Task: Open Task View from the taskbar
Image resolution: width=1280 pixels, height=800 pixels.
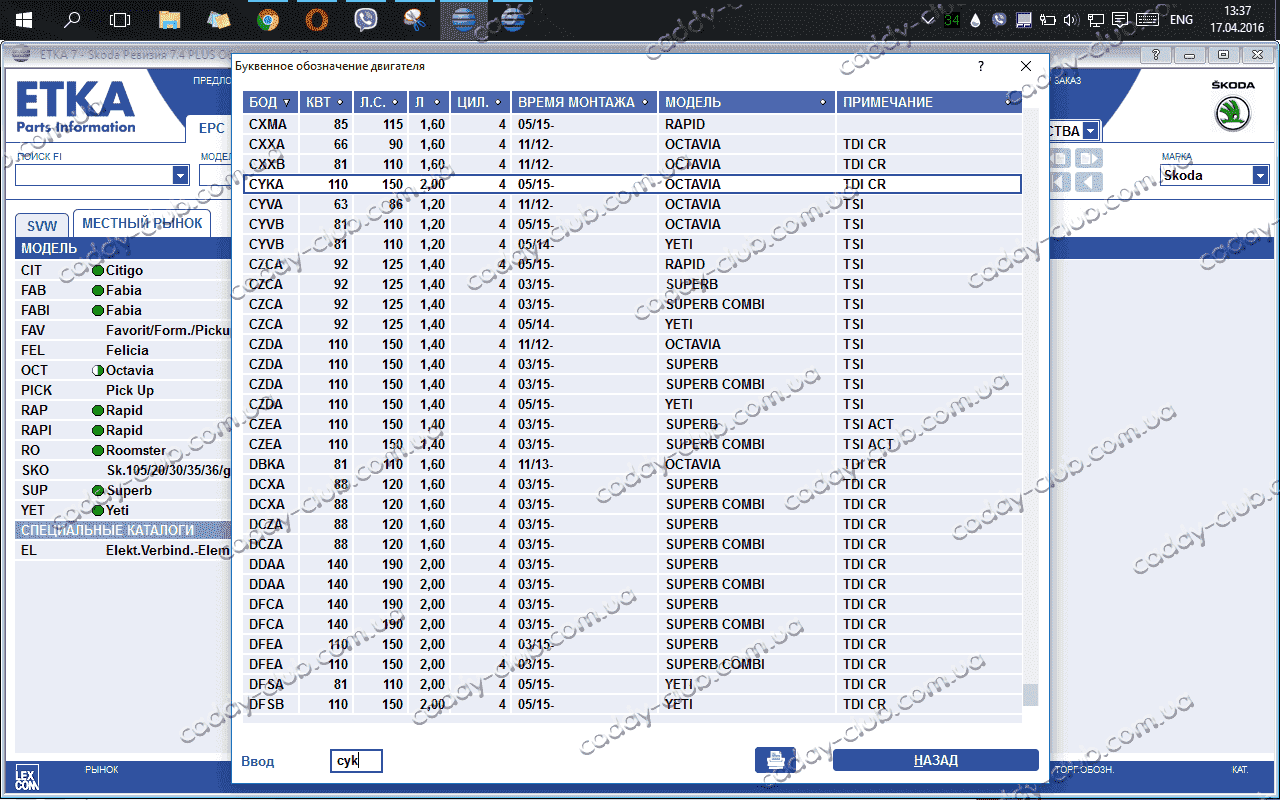Action: tap(120, 19)
